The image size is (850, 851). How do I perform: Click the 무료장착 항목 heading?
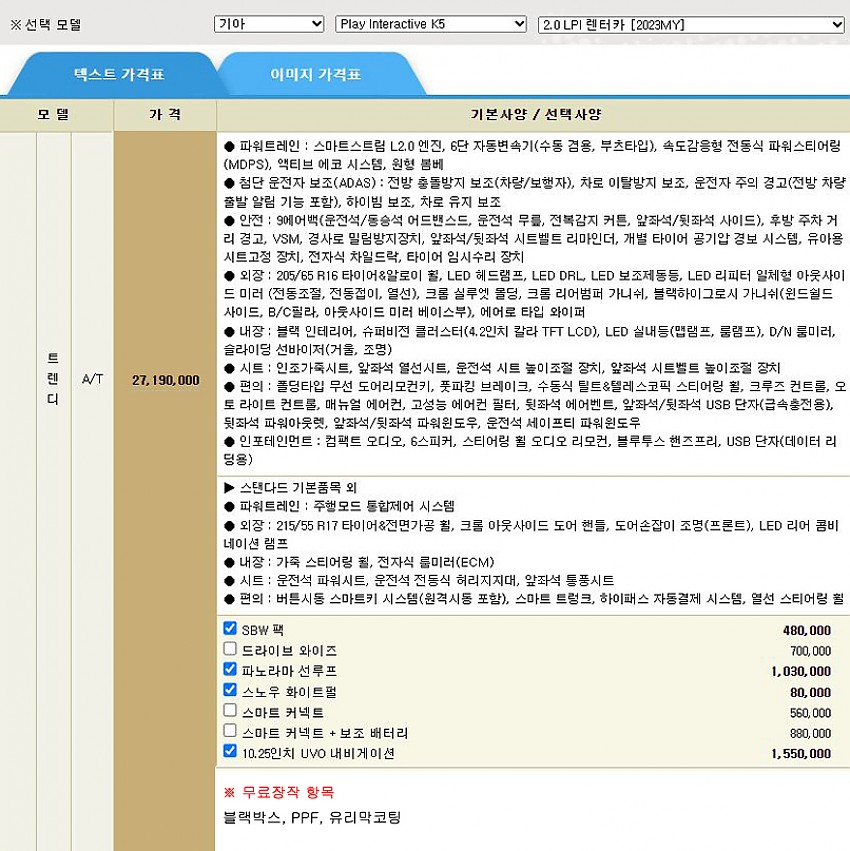pos(279,792)
